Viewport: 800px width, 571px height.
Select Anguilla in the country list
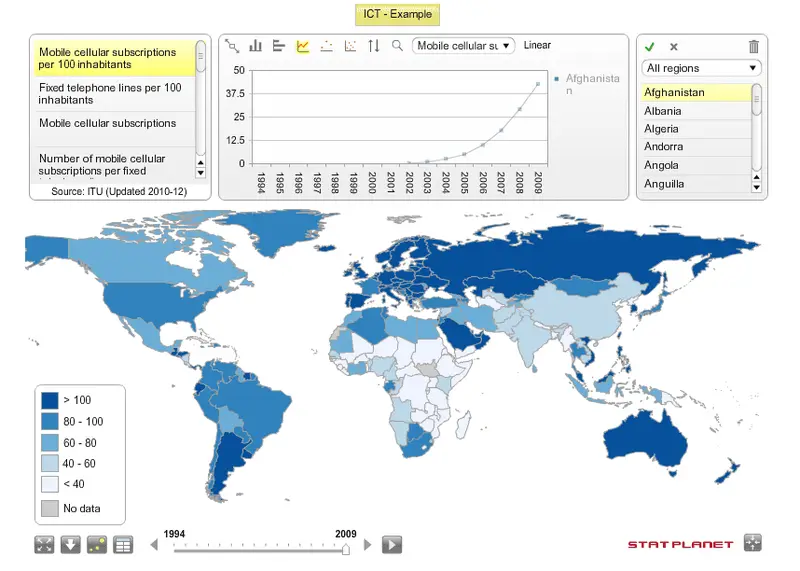pos(696,184)
